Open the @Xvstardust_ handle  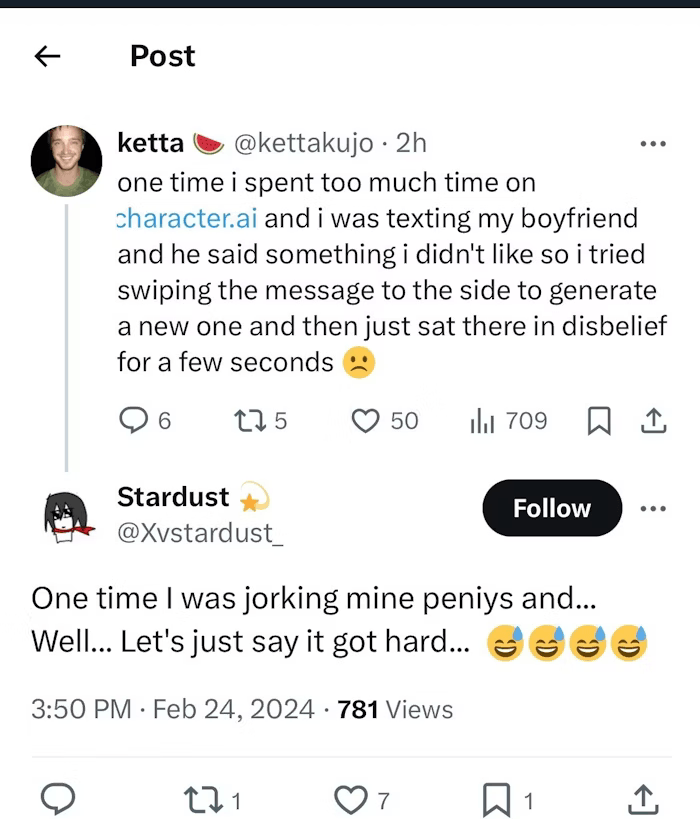click(200, 533)
